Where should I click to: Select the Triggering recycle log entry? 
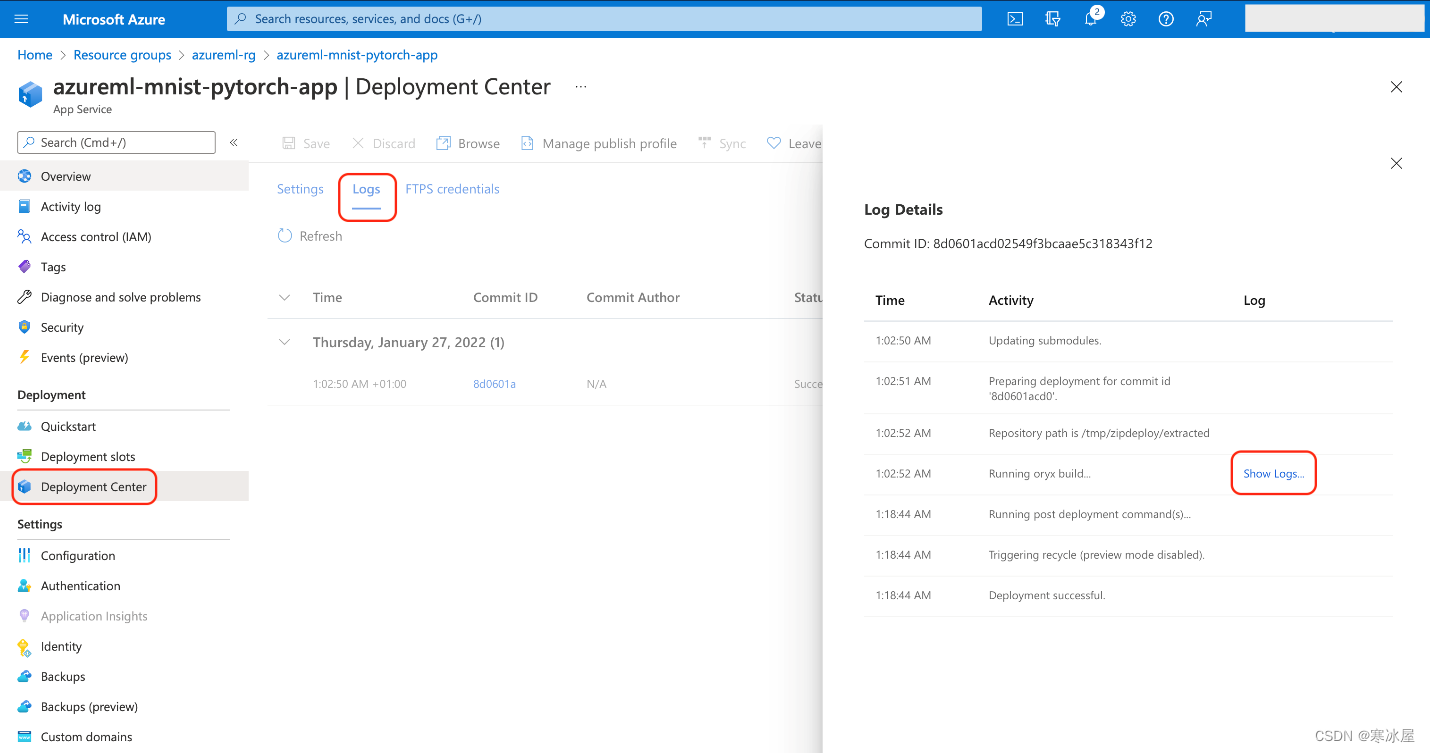point(1128,555)
